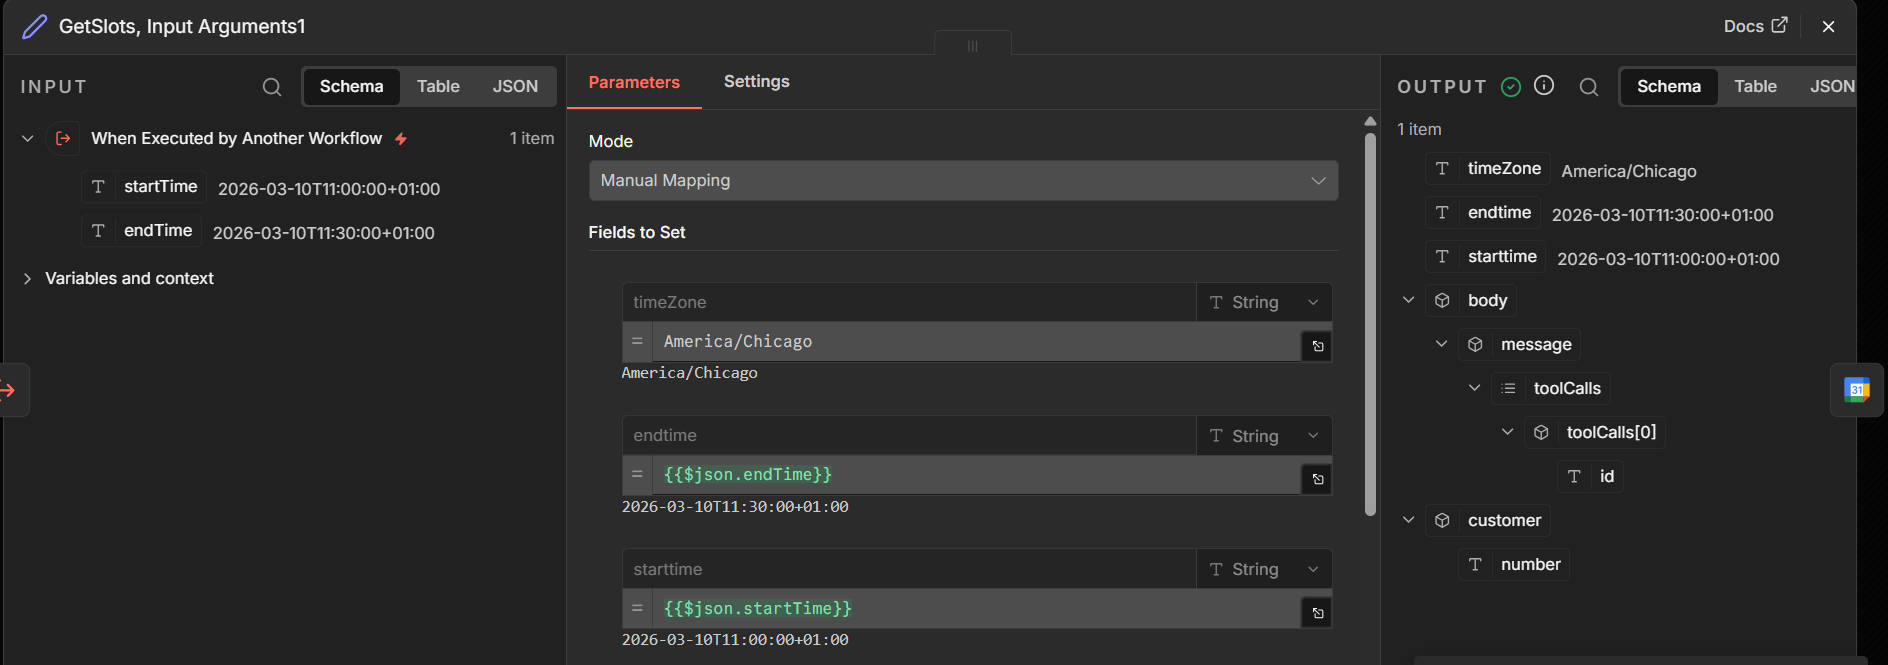Open search in the INPUT panel
Screen dimensions: 1888x665
coord(272,87)
